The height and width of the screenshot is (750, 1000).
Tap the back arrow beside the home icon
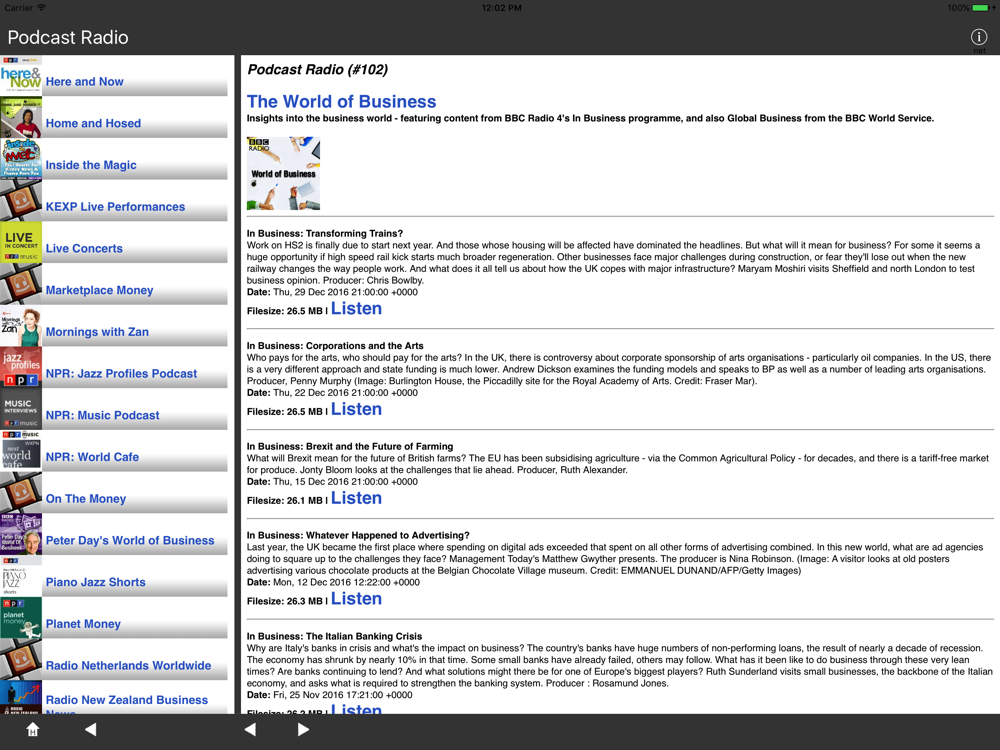coord(91,730)
